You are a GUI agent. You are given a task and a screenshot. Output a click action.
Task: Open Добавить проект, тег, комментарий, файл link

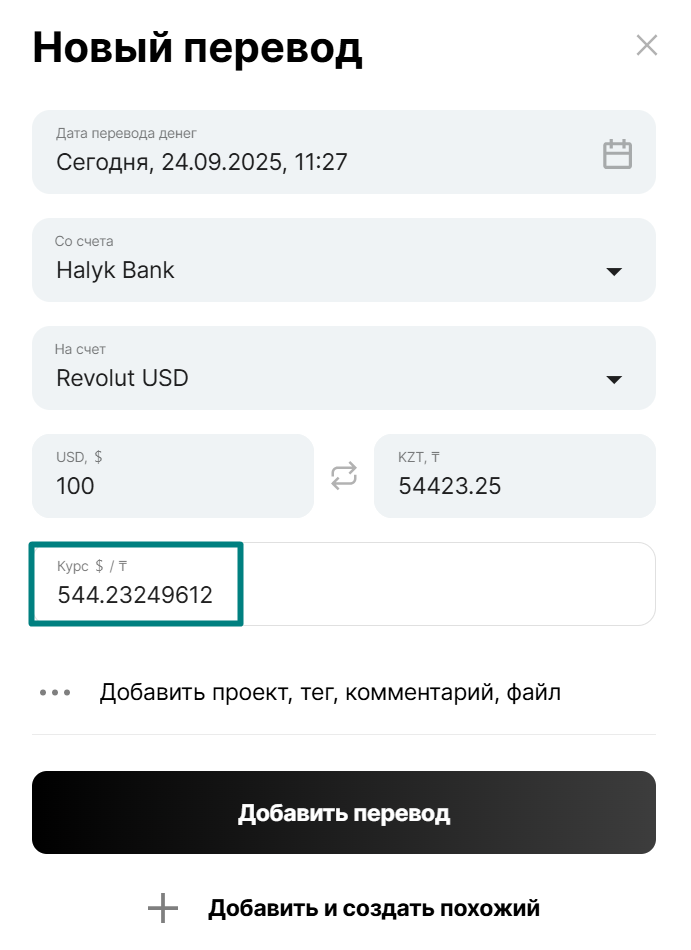[x=330, y=692]
